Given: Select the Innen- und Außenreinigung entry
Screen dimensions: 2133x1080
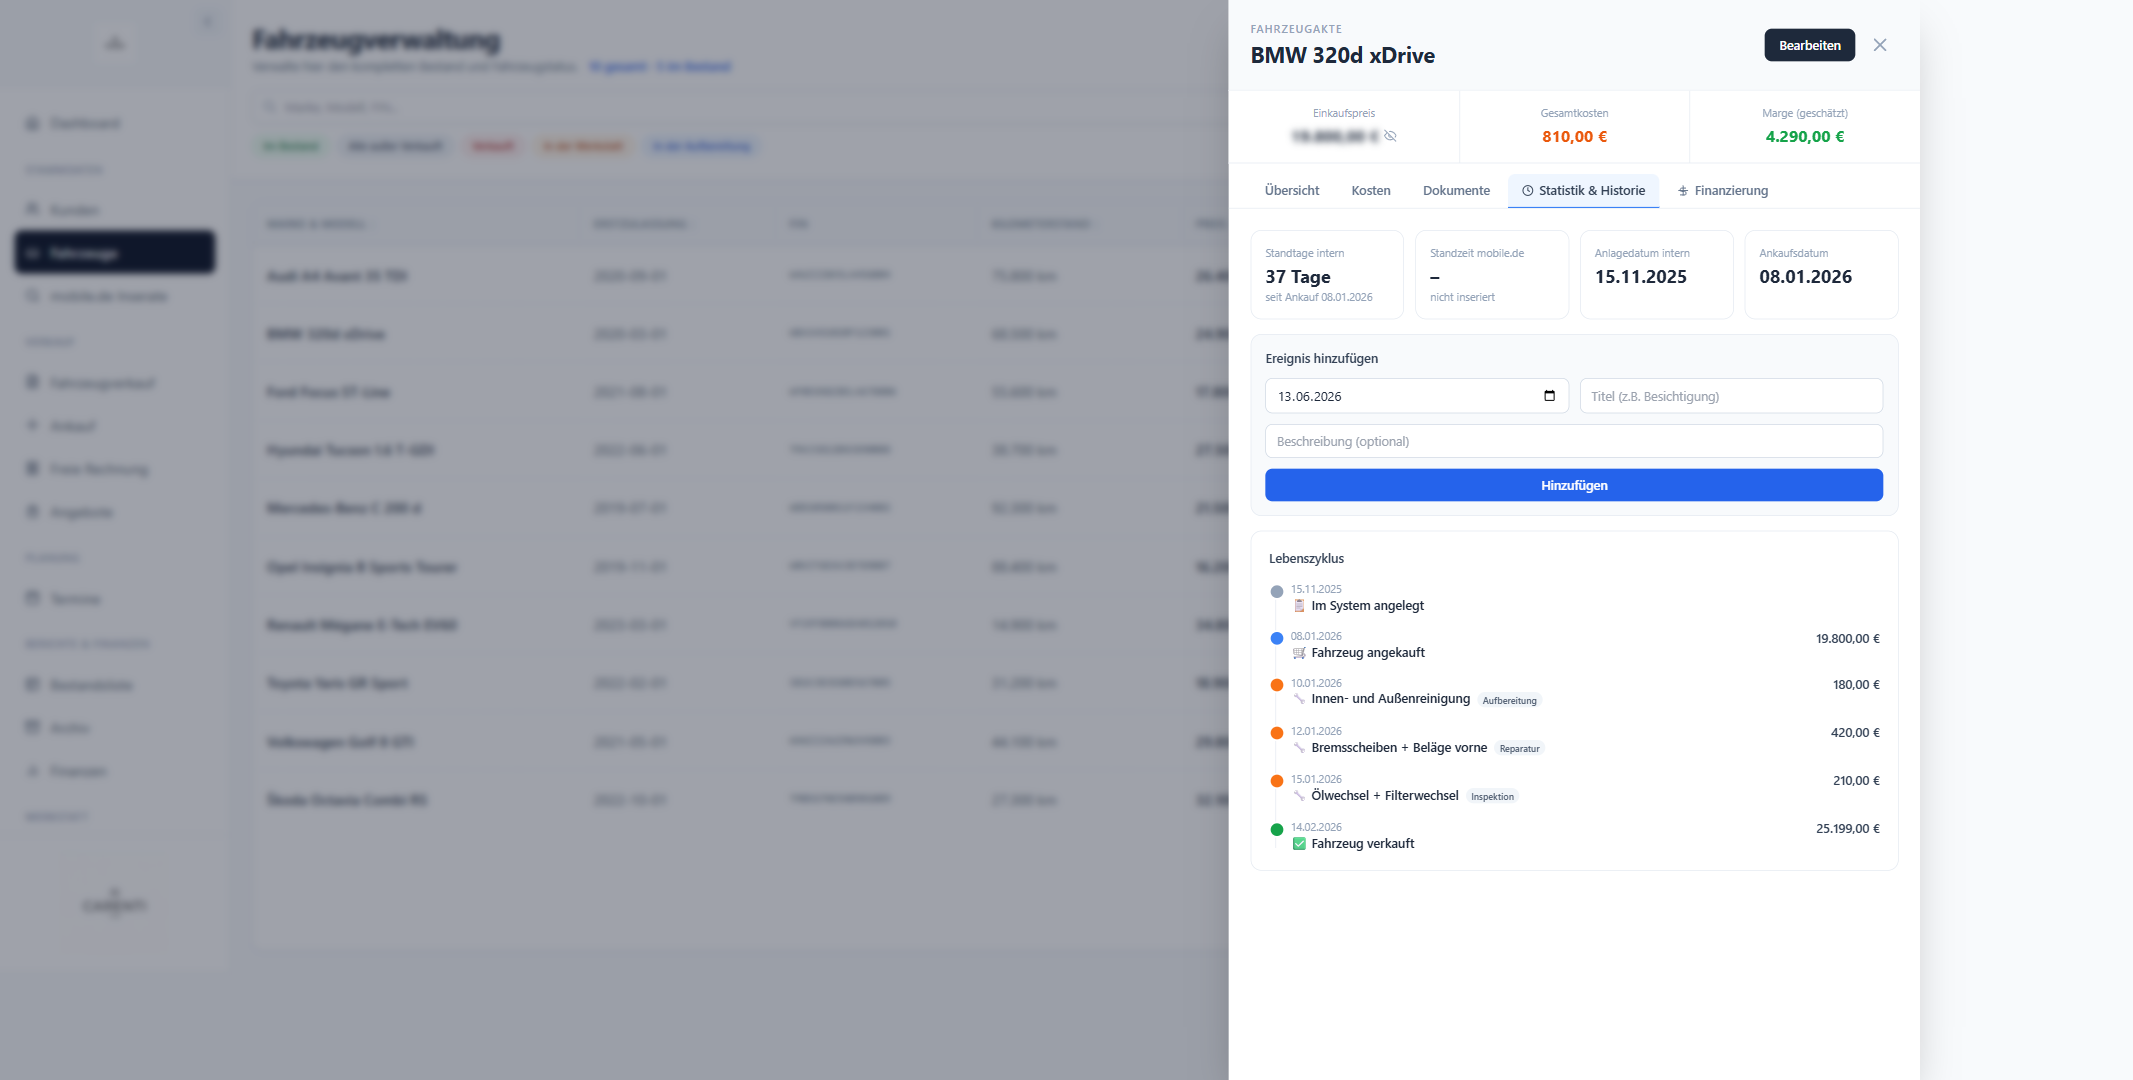Looking at the screenshot, I should (1390, 699).
